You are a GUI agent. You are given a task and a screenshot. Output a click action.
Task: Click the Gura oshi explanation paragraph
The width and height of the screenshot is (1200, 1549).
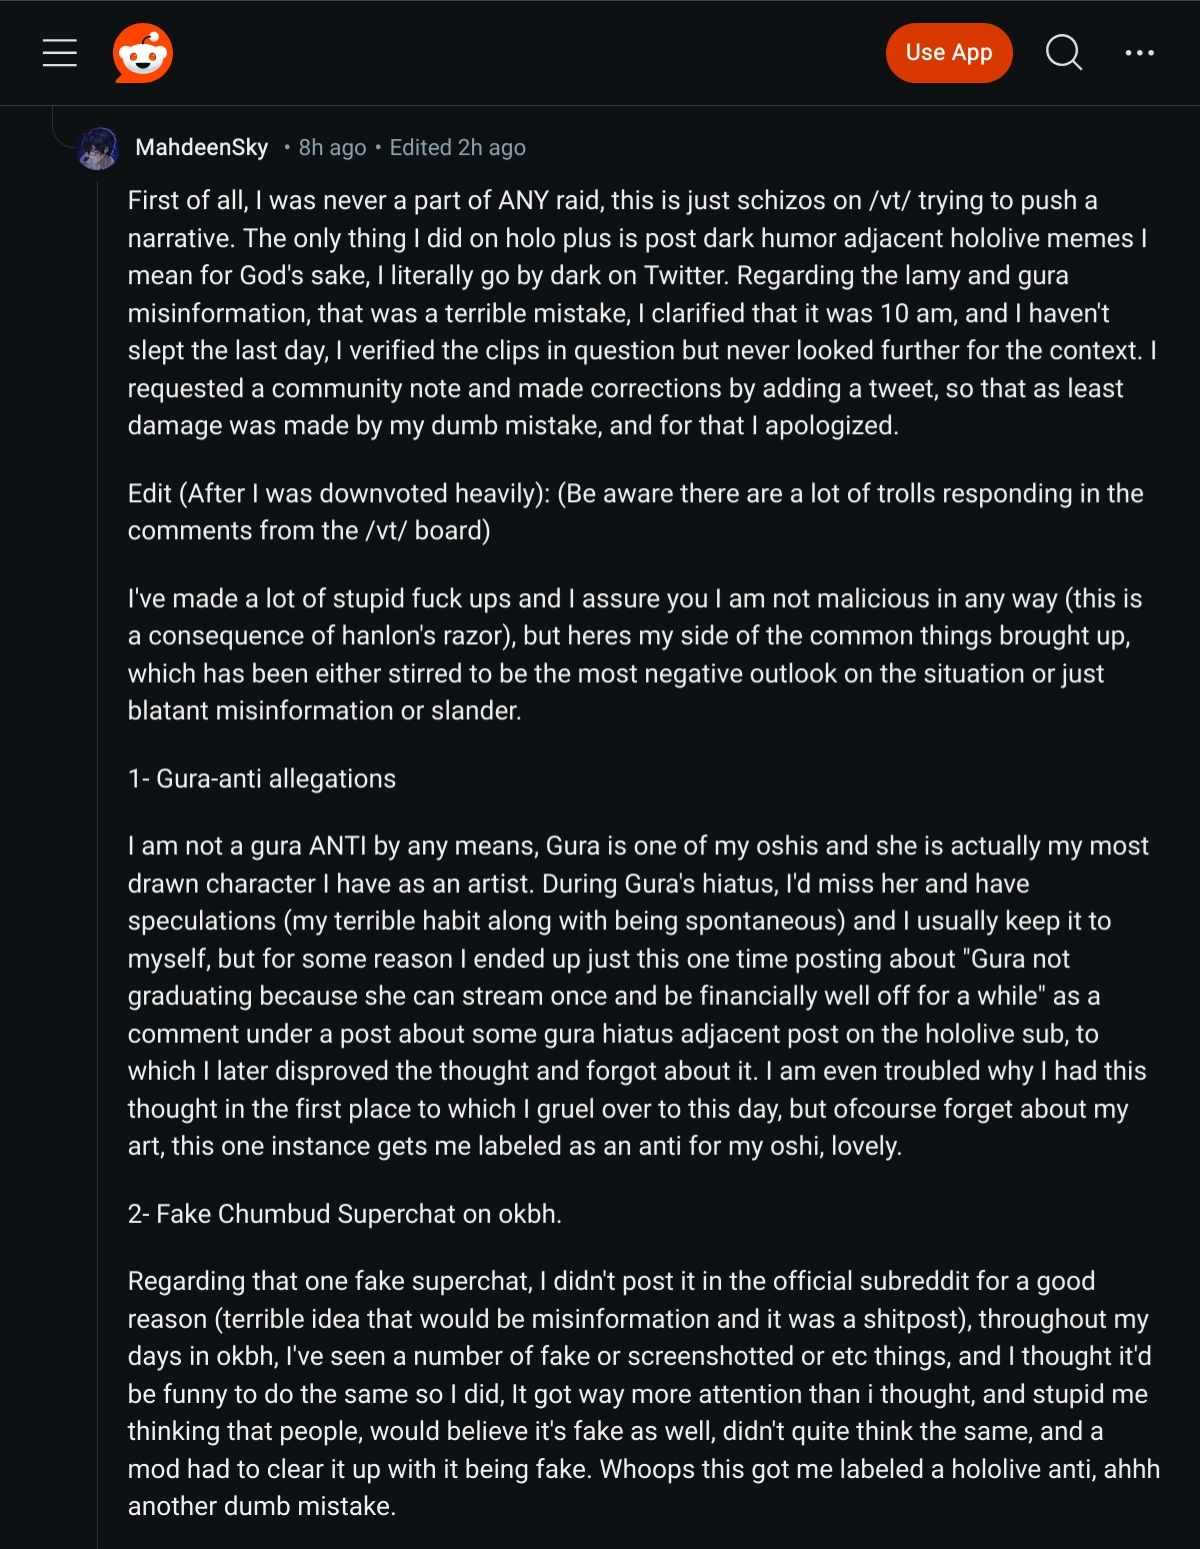(639, 996)
